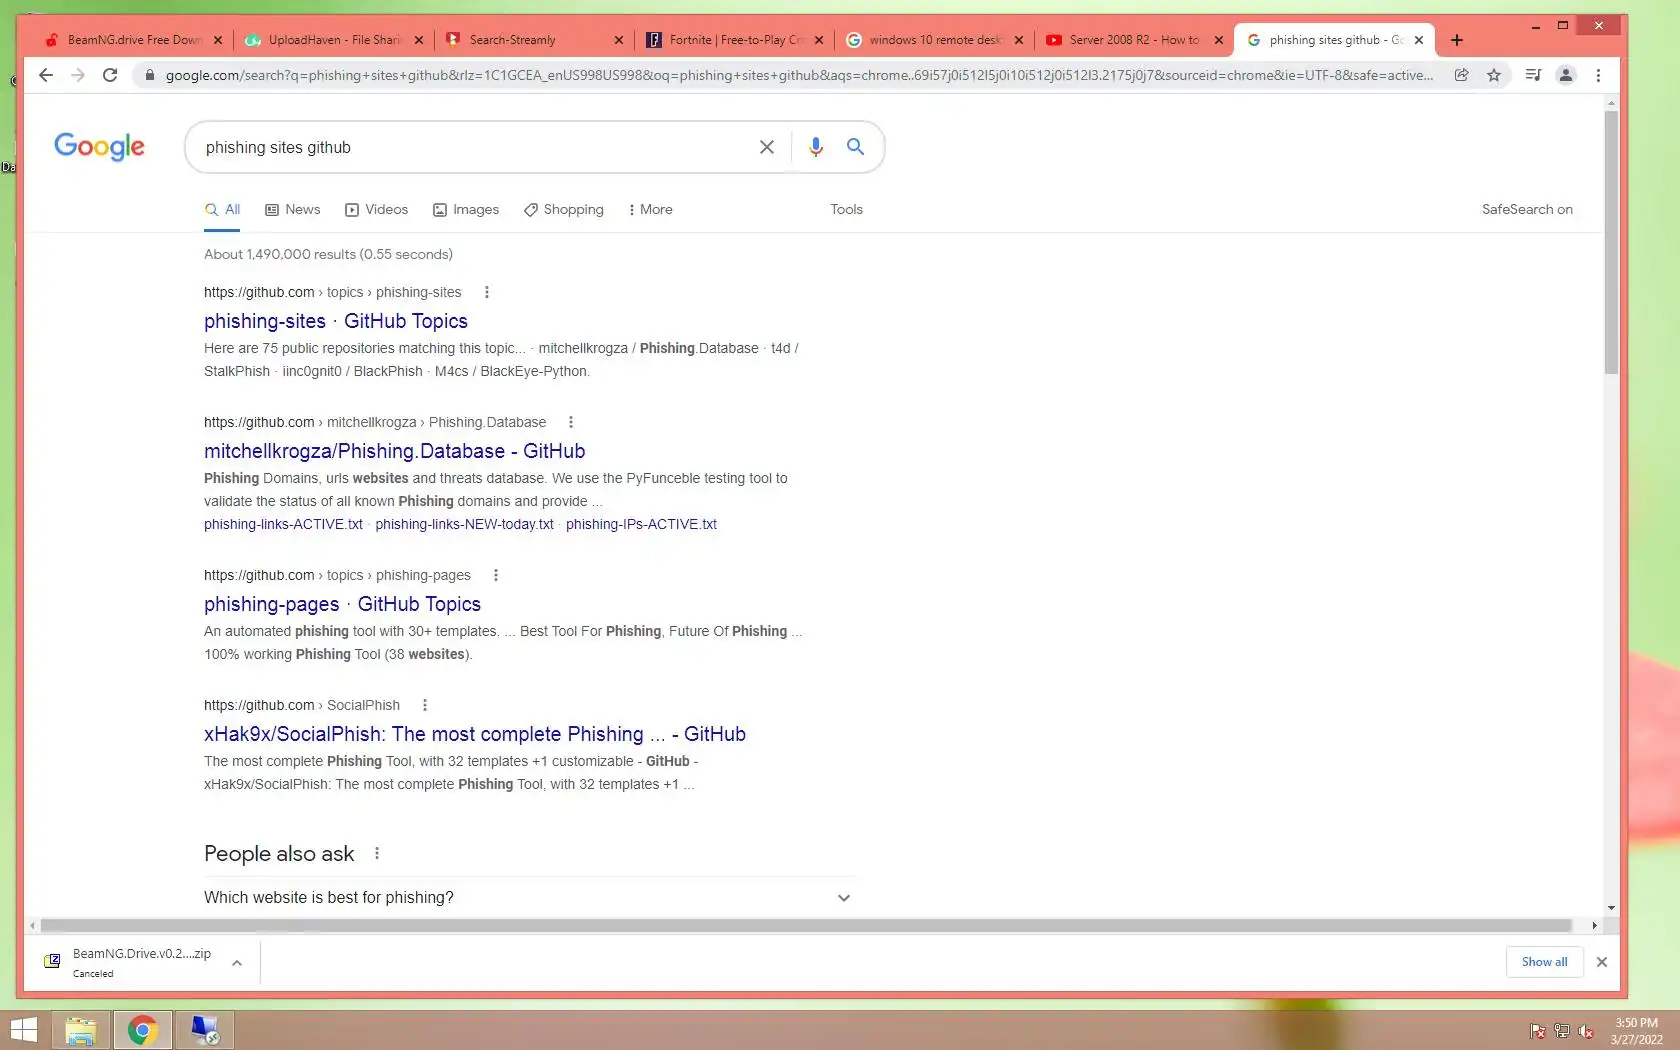Click the SafeSearch on setting
Screen dimensions: 1680x1050
click(x=1527, y=209)
